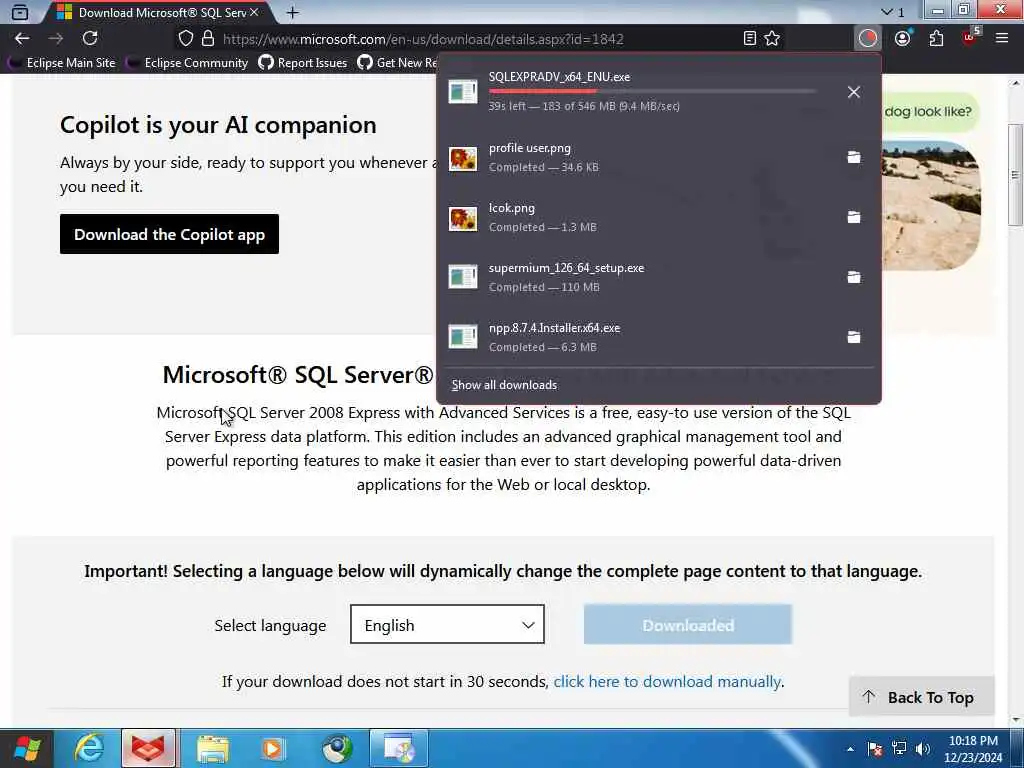Open Eclipse Main Site bookmark

point(63,63)
